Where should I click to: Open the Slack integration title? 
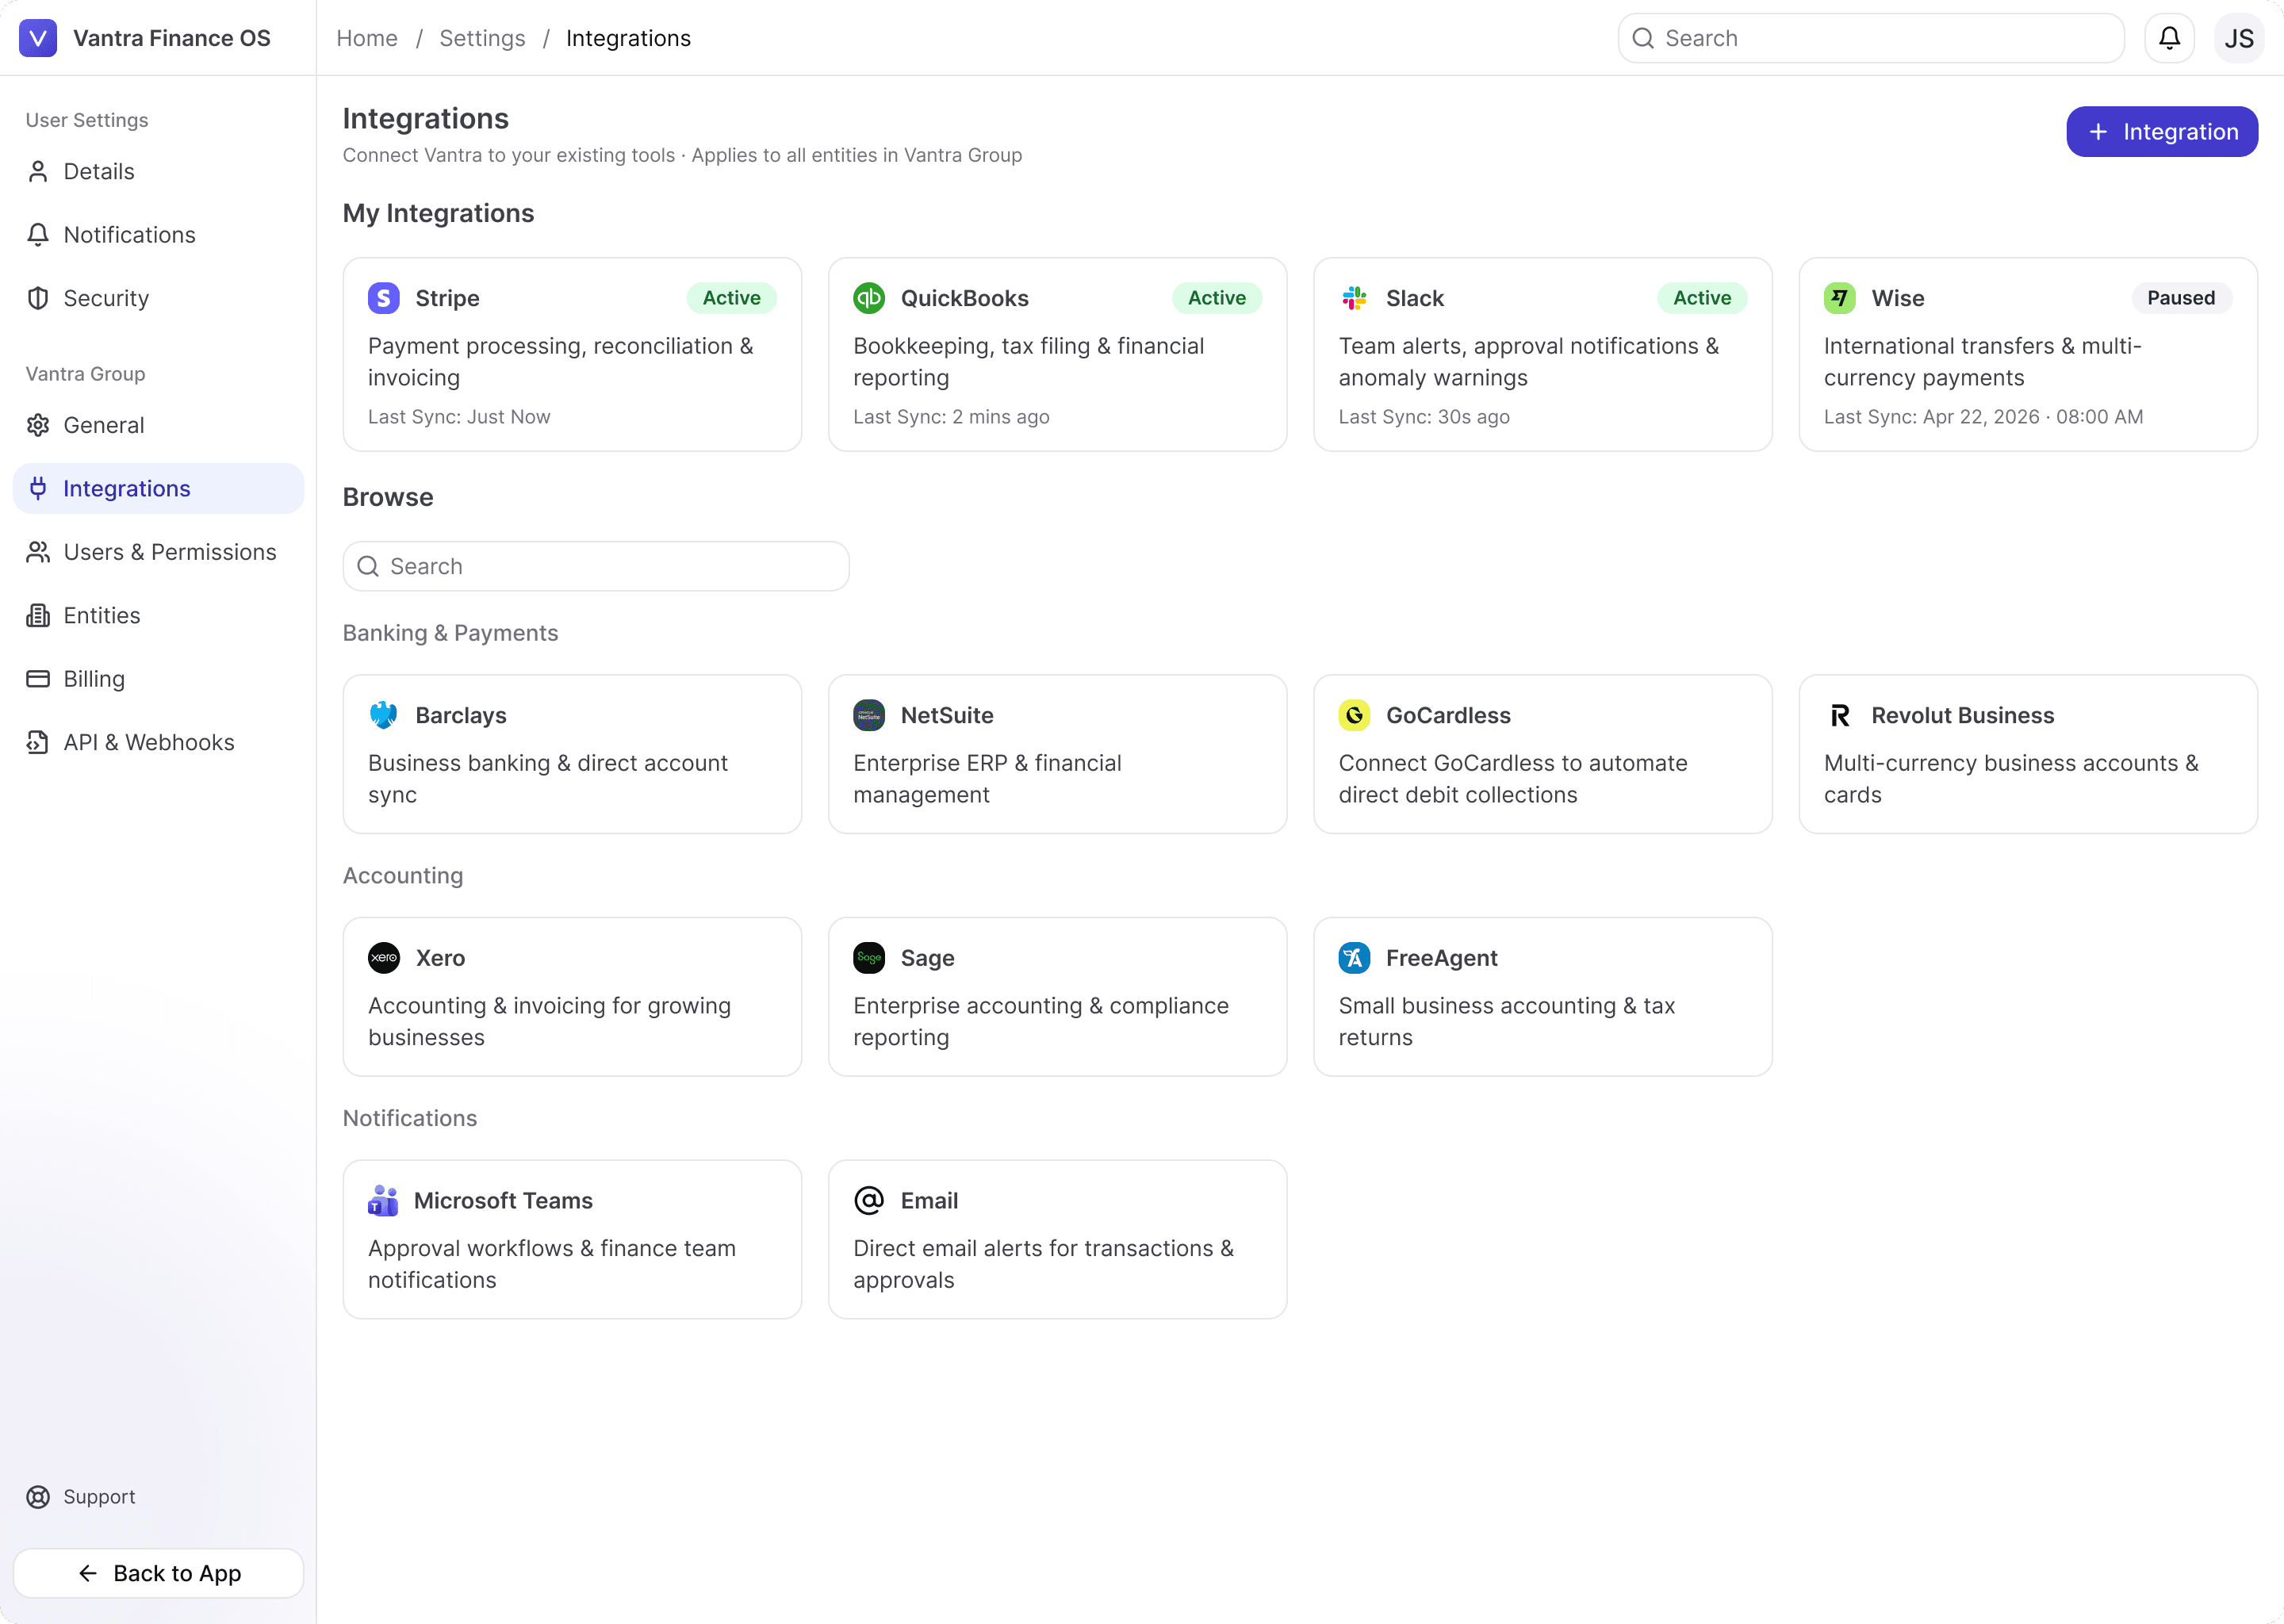click(1414, 298)
